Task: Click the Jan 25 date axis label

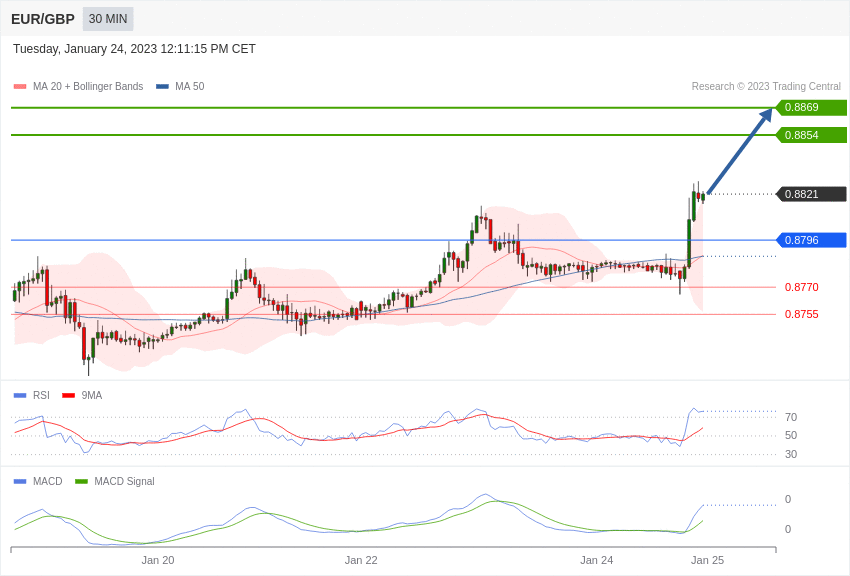Action: (707, 560)
